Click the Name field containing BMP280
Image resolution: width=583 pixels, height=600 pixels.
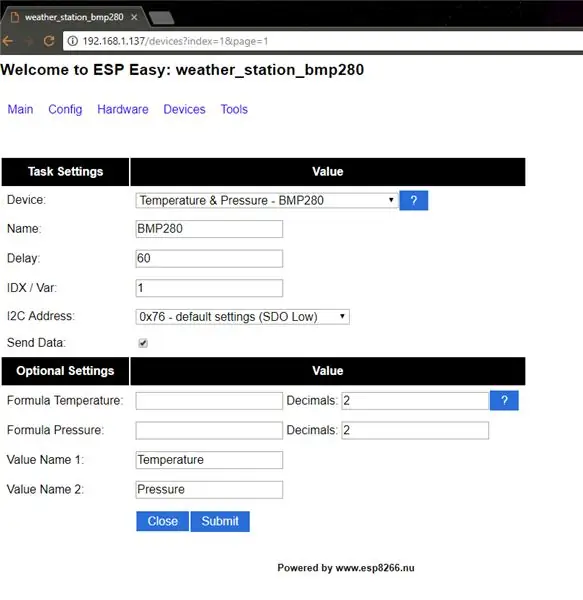pyautogui.click(x=209, y=229)
